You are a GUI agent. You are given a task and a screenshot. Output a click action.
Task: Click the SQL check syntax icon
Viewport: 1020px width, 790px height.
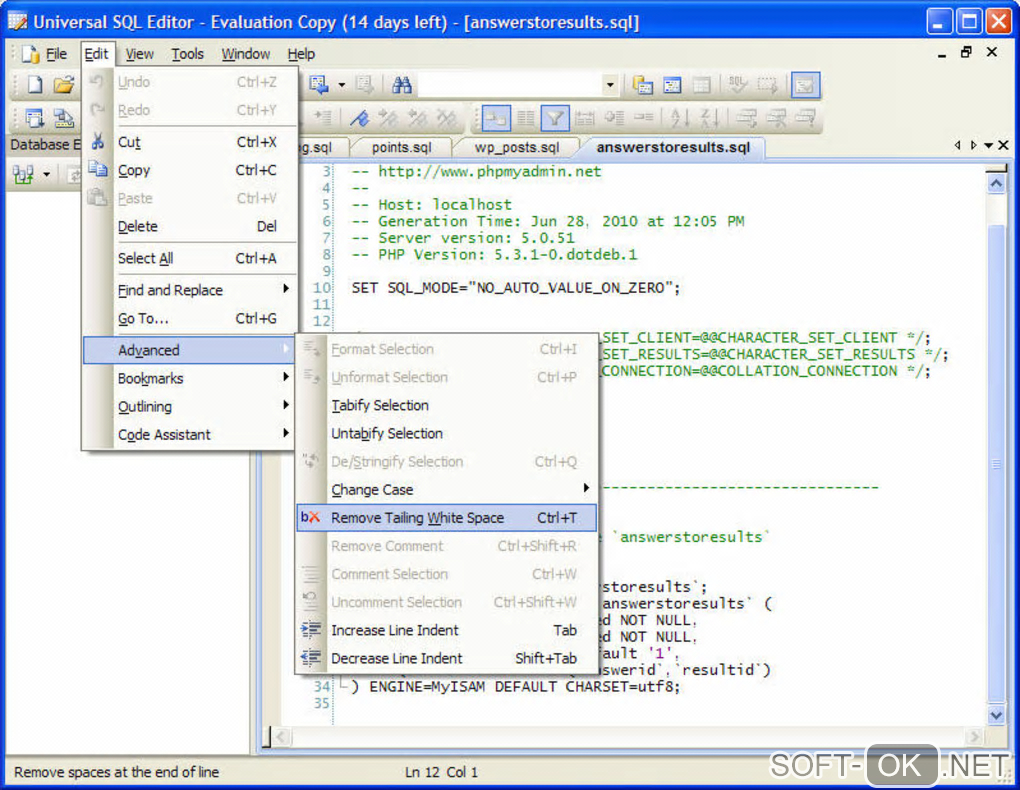click(737, 85)
